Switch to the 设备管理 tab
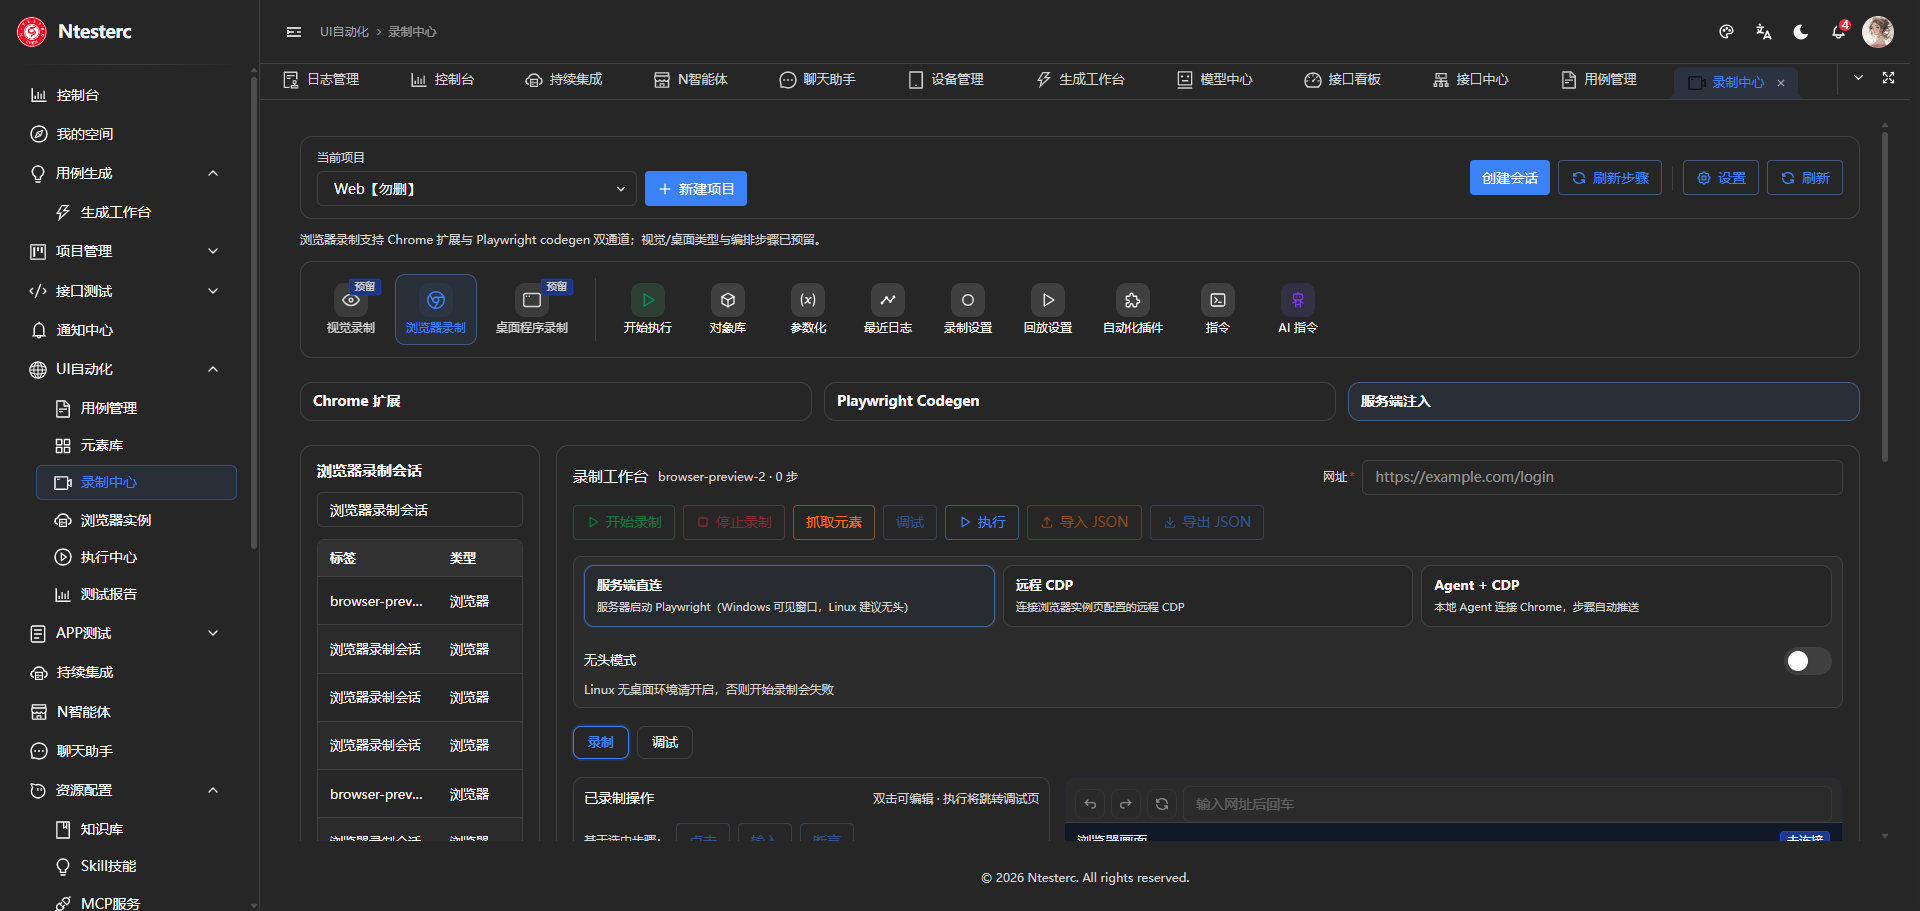Image resolution: width=1920 pixels, height=911 pixels. click(945, 79)
